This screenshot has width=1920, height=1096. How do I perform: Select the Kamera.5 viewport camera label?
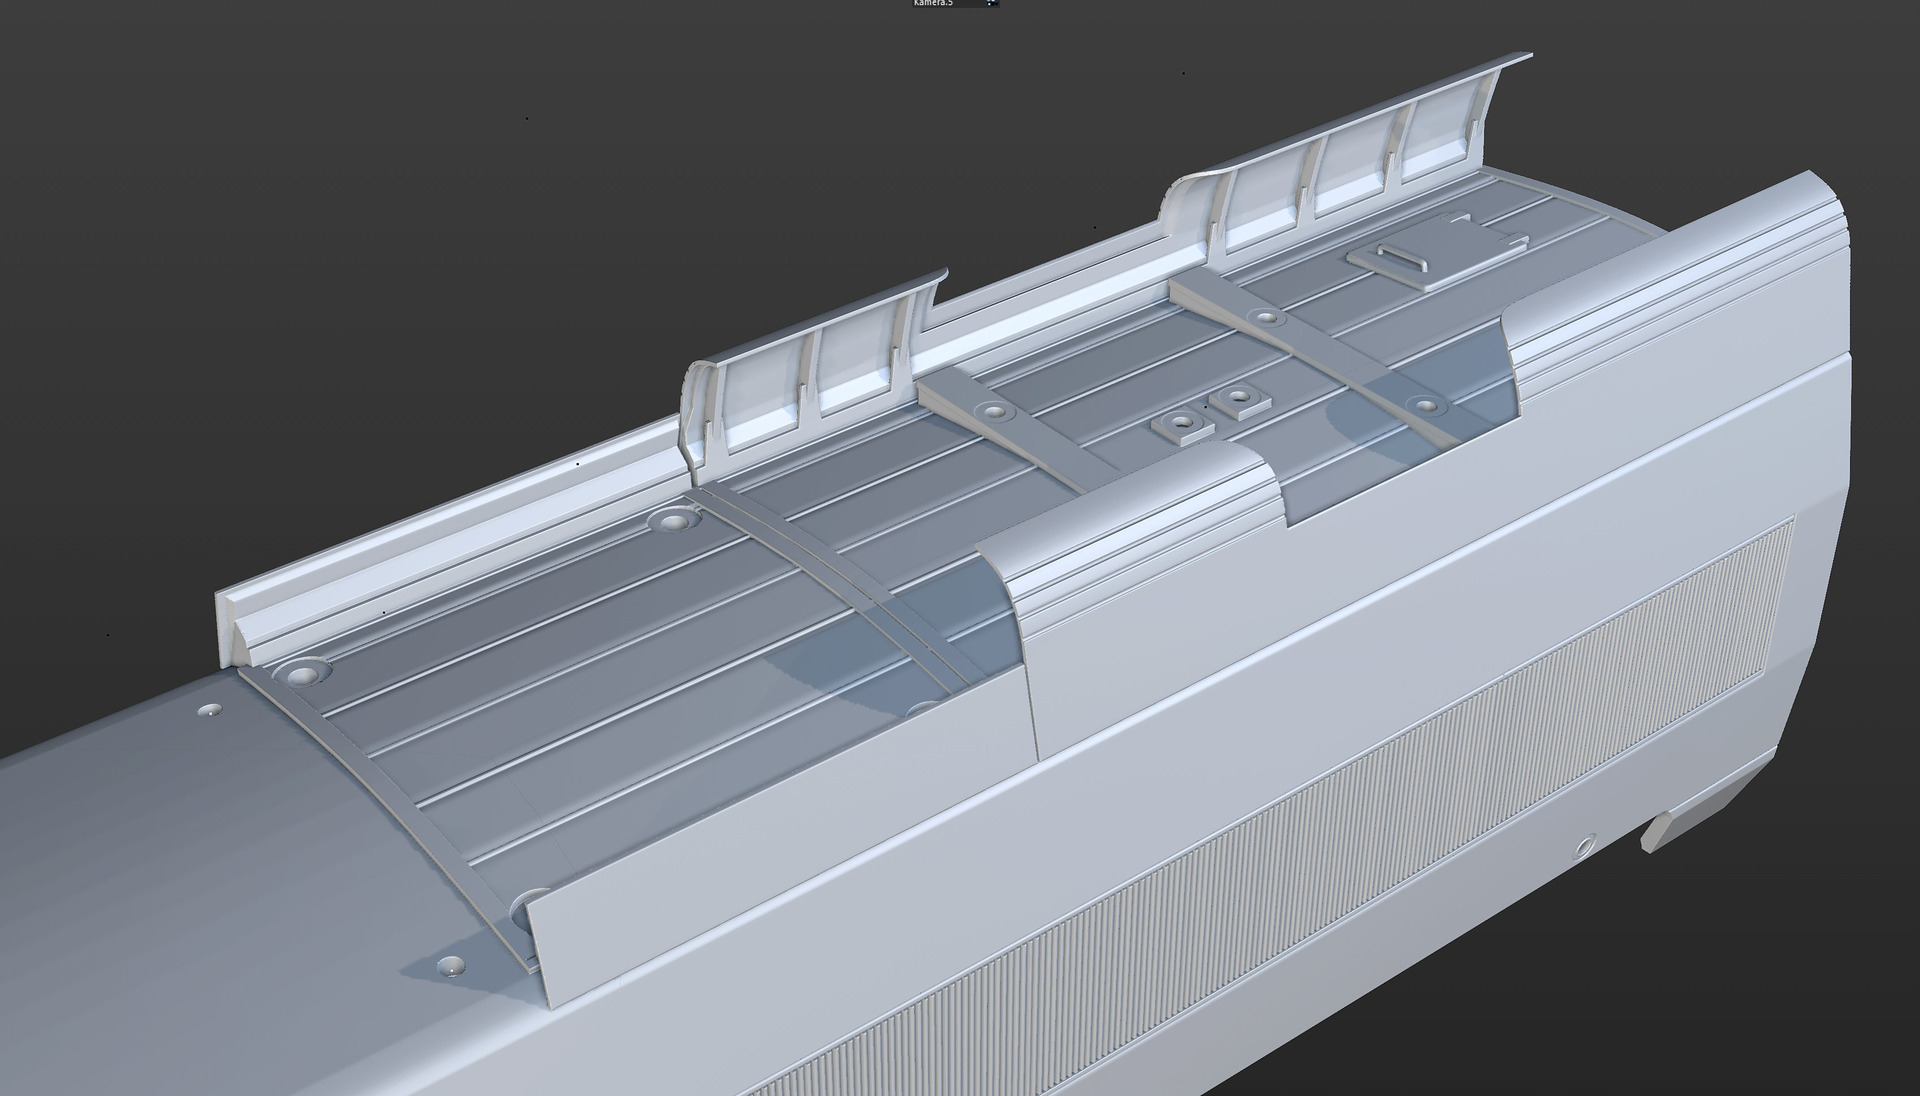coord(933,3)
